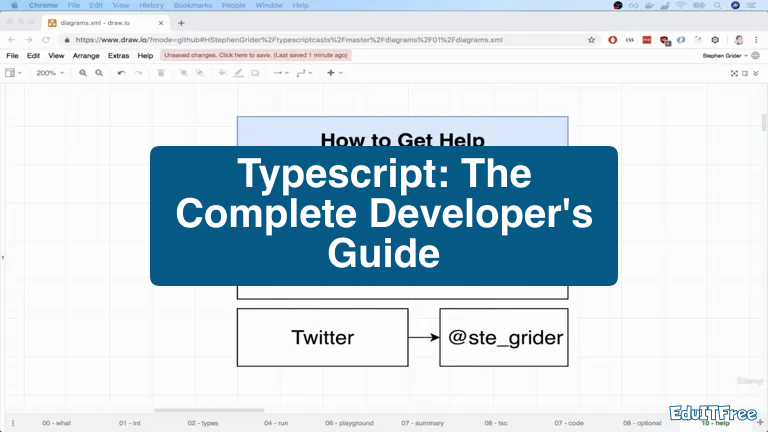This screenshot has height=432, width=768.
Task: Delete the selected shape using the trash icon
Action: 161,73
